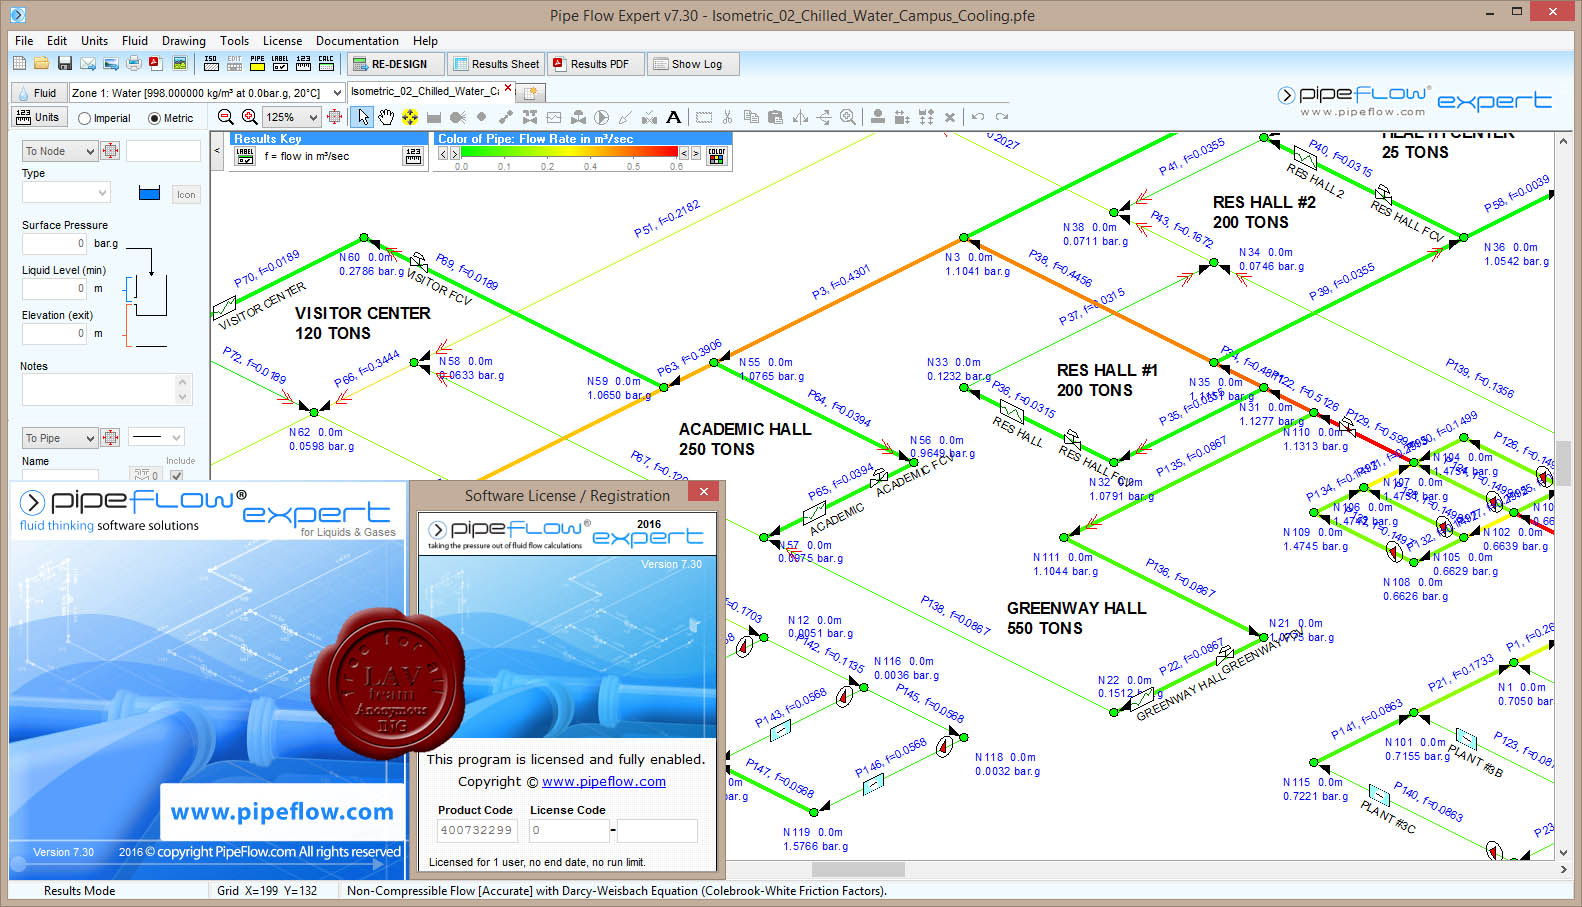
Task: Toggle the Include checkbox in pipe panel
Action: (177, 475)
